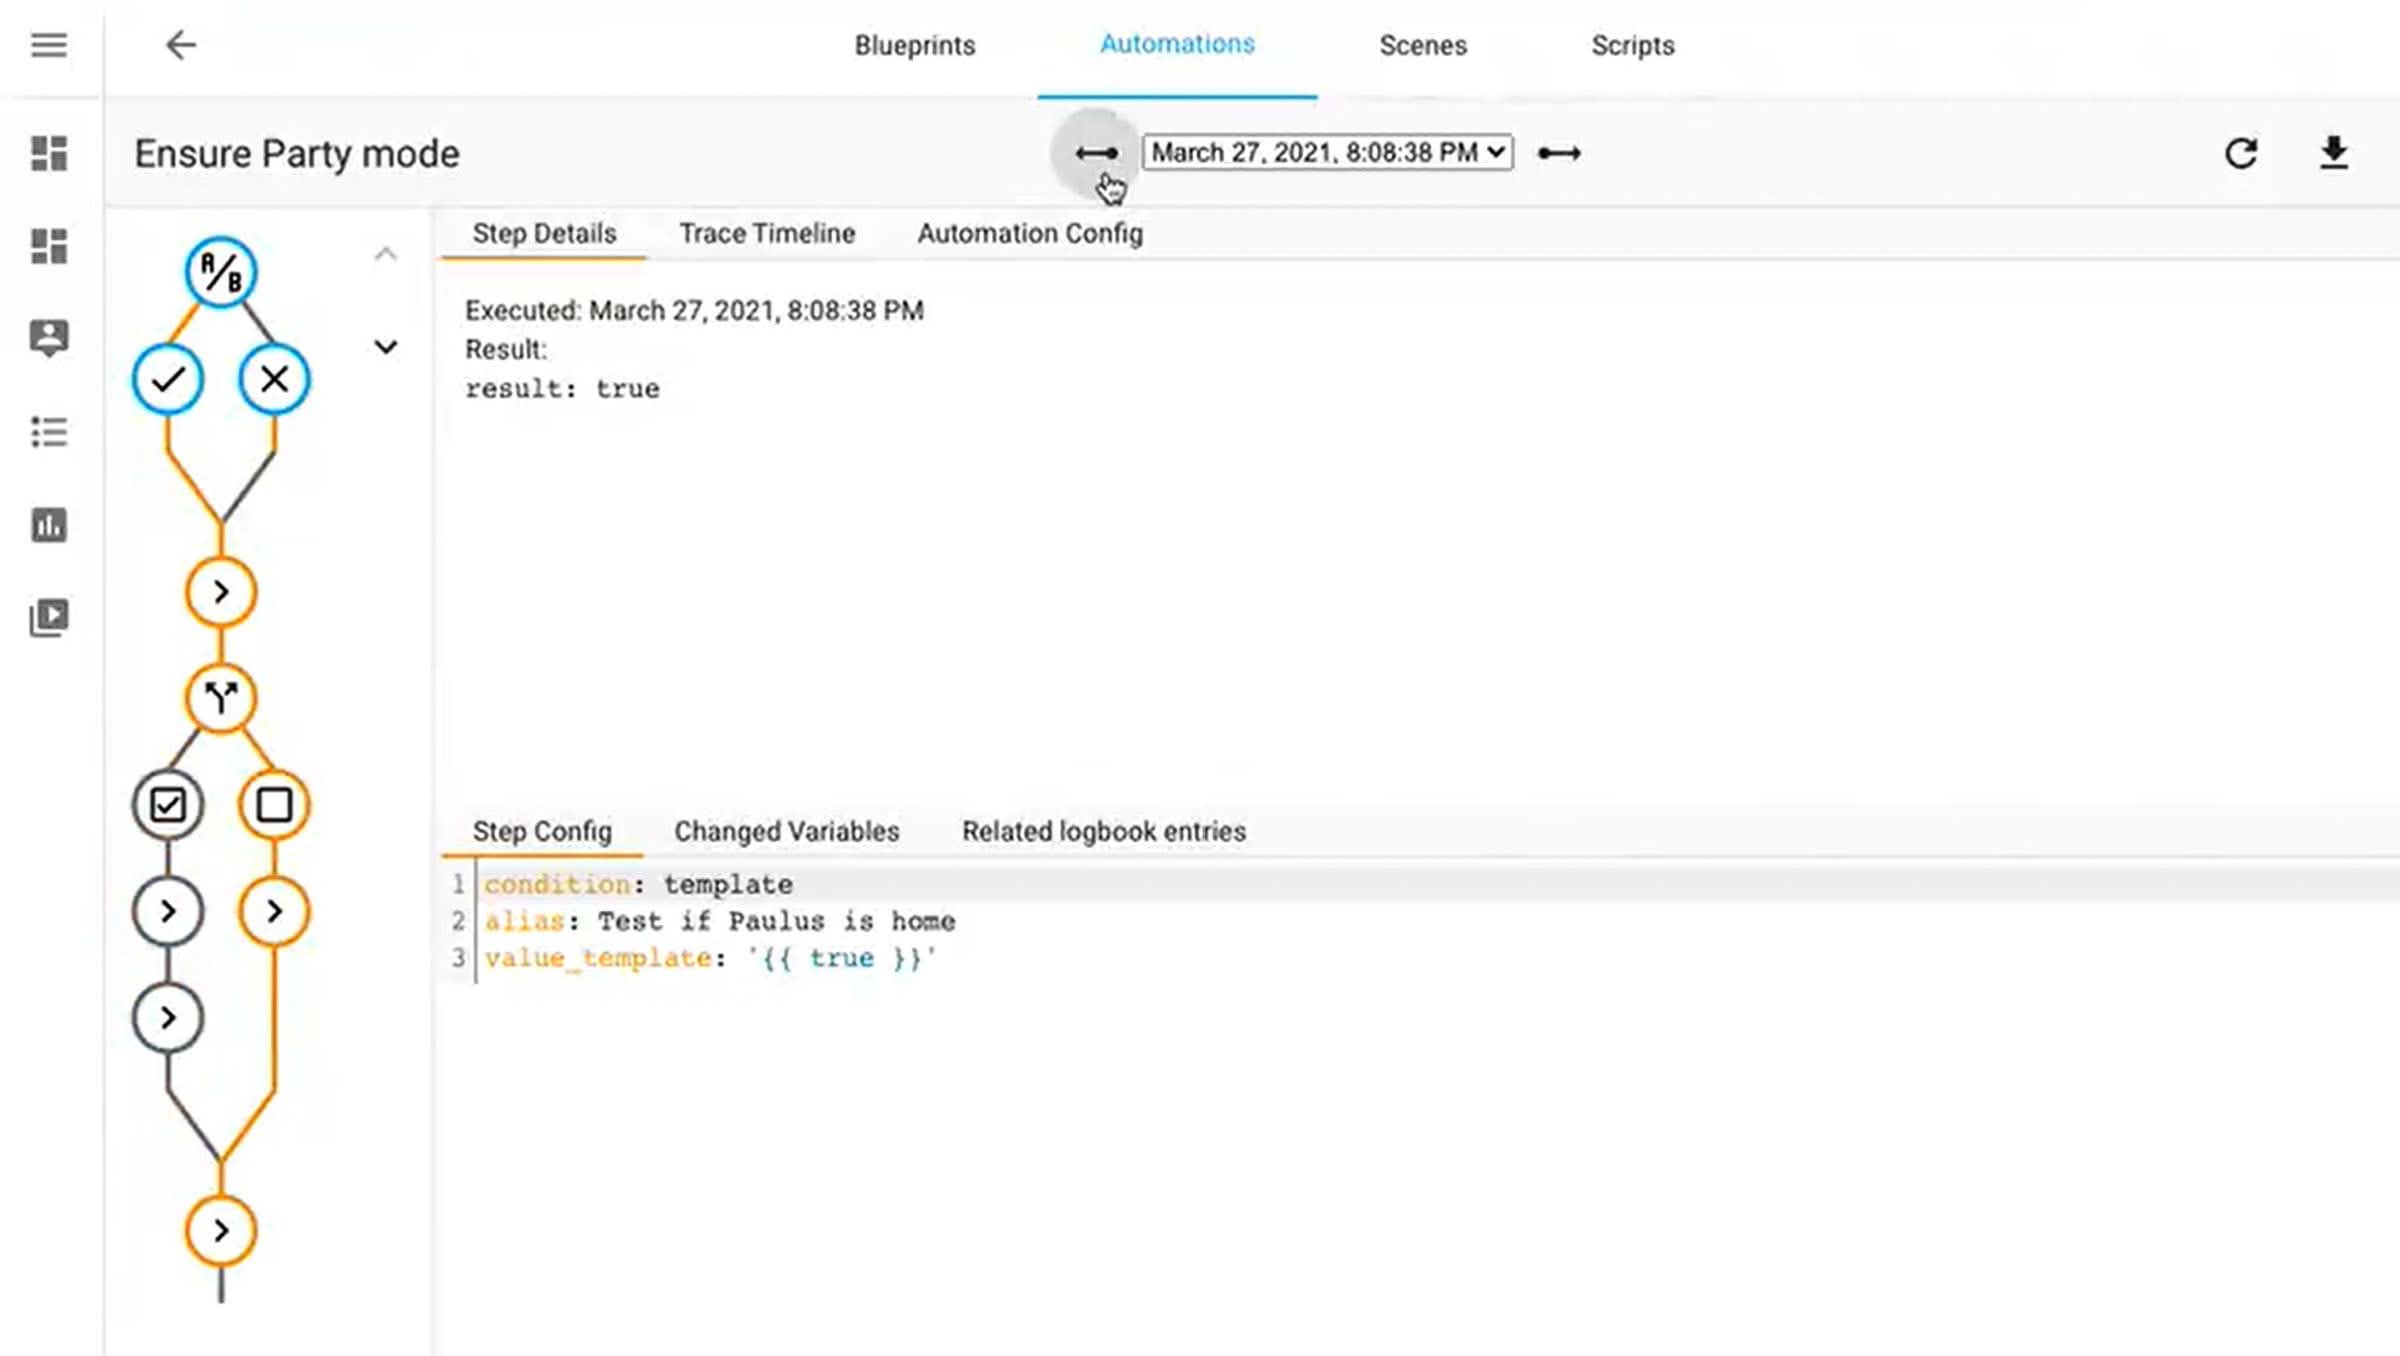This screenshot has height=1356, width=2400.
Task: Open the media browser icon in sidebar
Action: coord(49,617)
